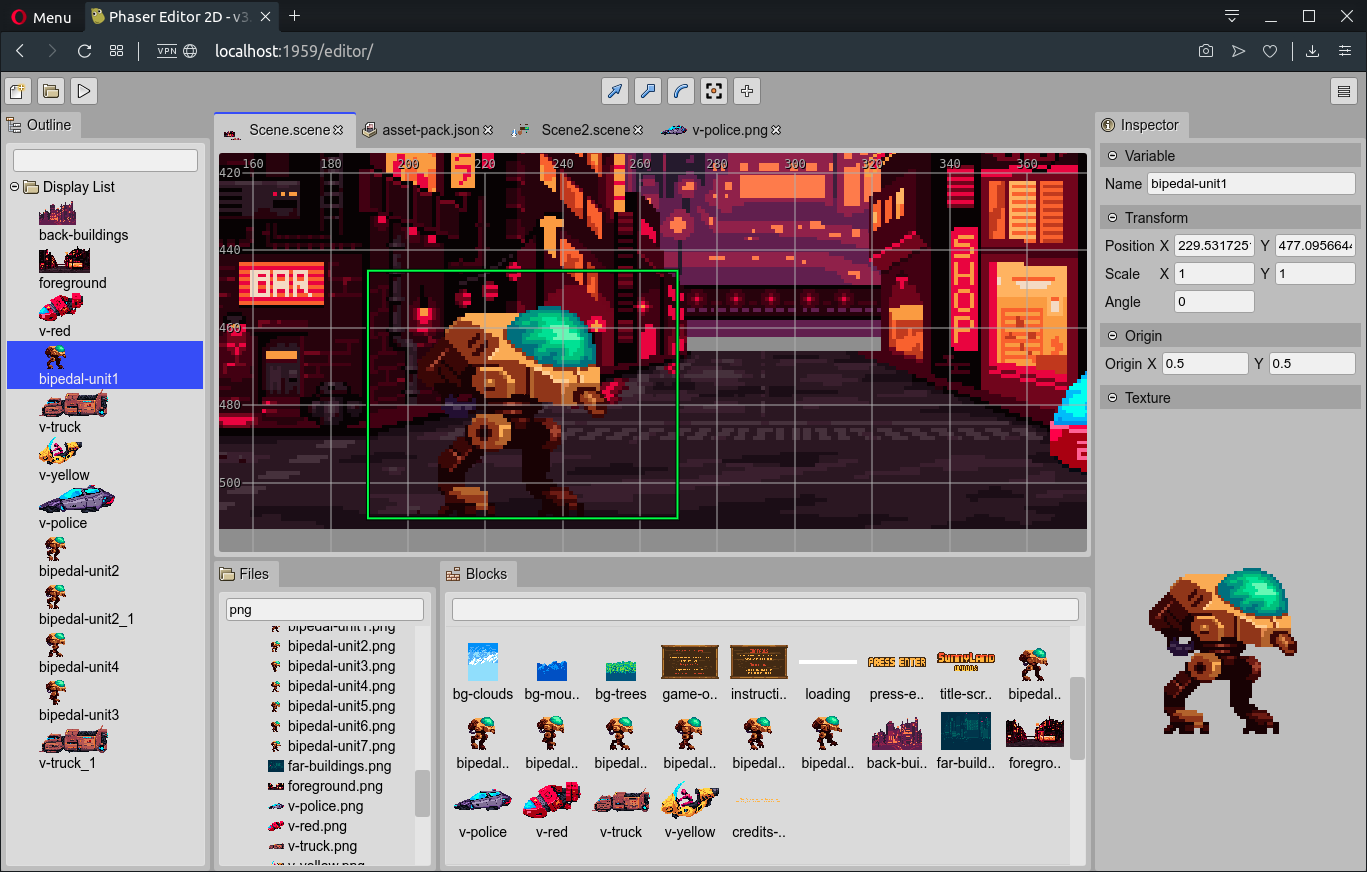
Task: Select the Scale scene tool
Action: point(648,91)
